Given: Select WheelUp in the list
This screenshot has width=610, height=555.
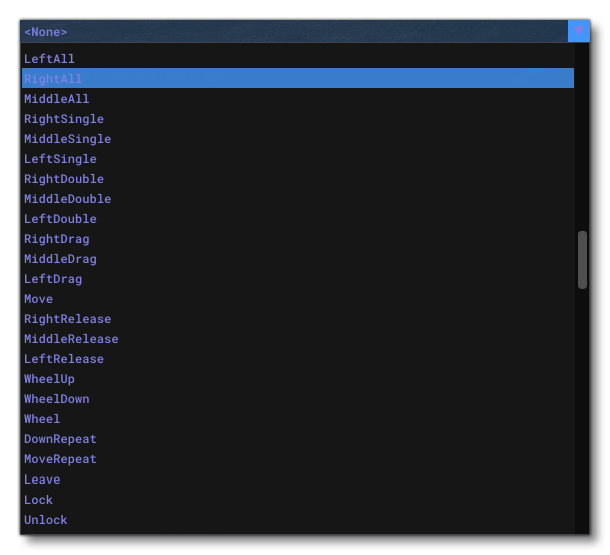Looking at the screenshot, I should click(x=50, y=379).
